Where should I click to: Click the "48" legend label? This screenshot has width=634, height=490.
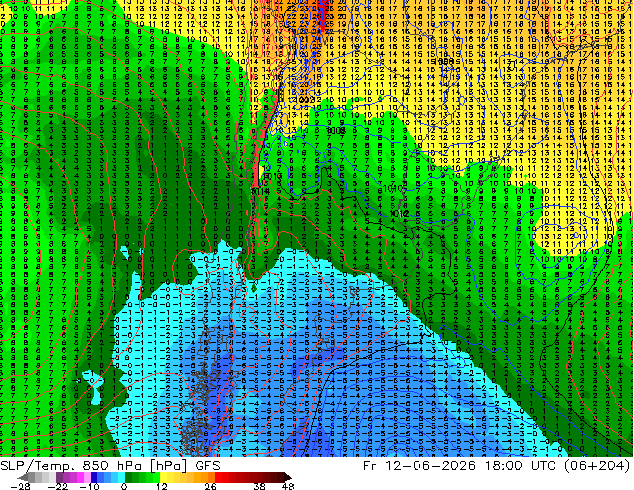pos(288,486)
